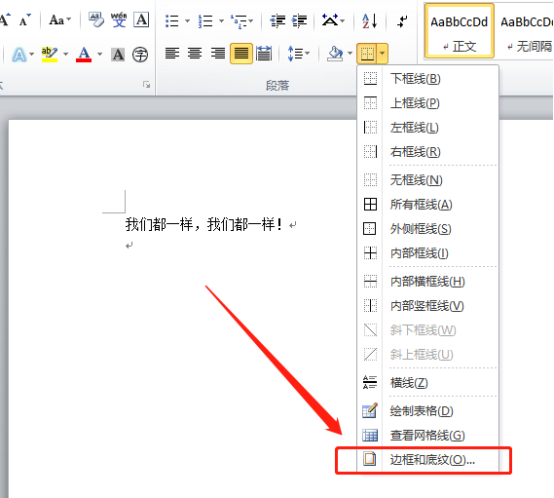Choose 内部框线(I) menu item

click(428, 253)
